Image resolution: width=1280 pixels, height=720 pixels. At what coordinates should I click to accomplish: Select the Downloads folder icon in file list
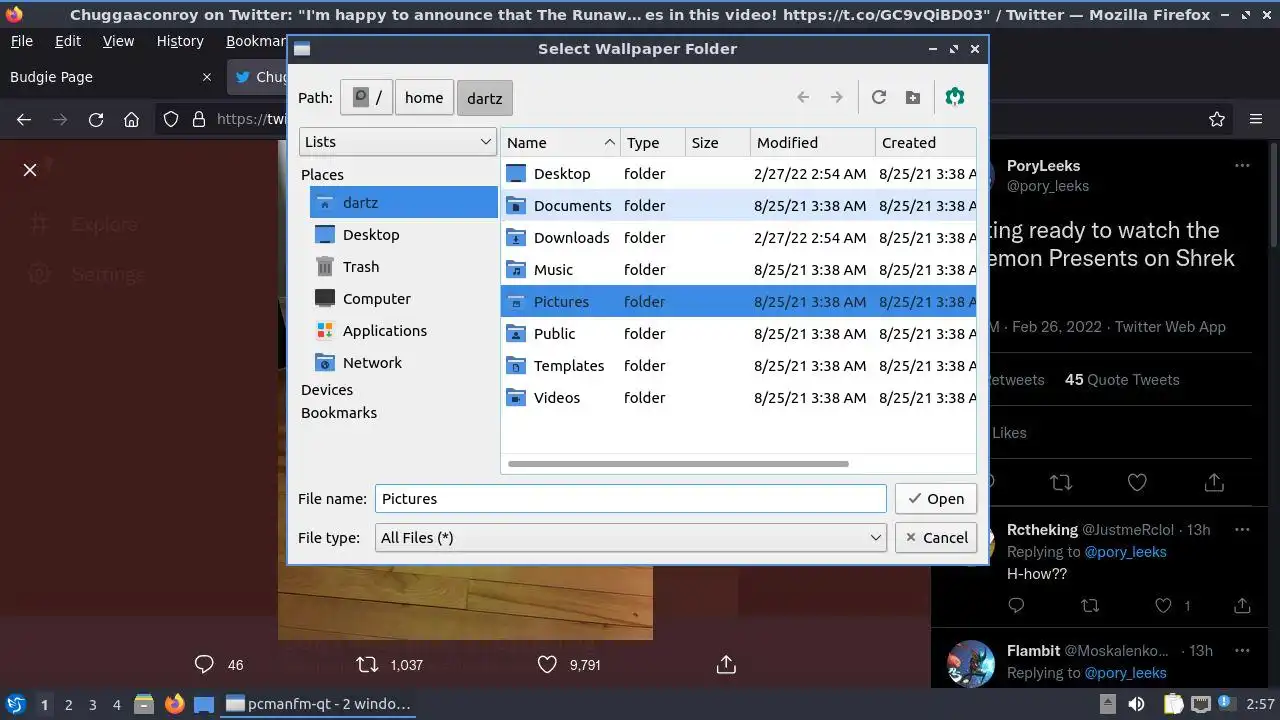[516, 237]
